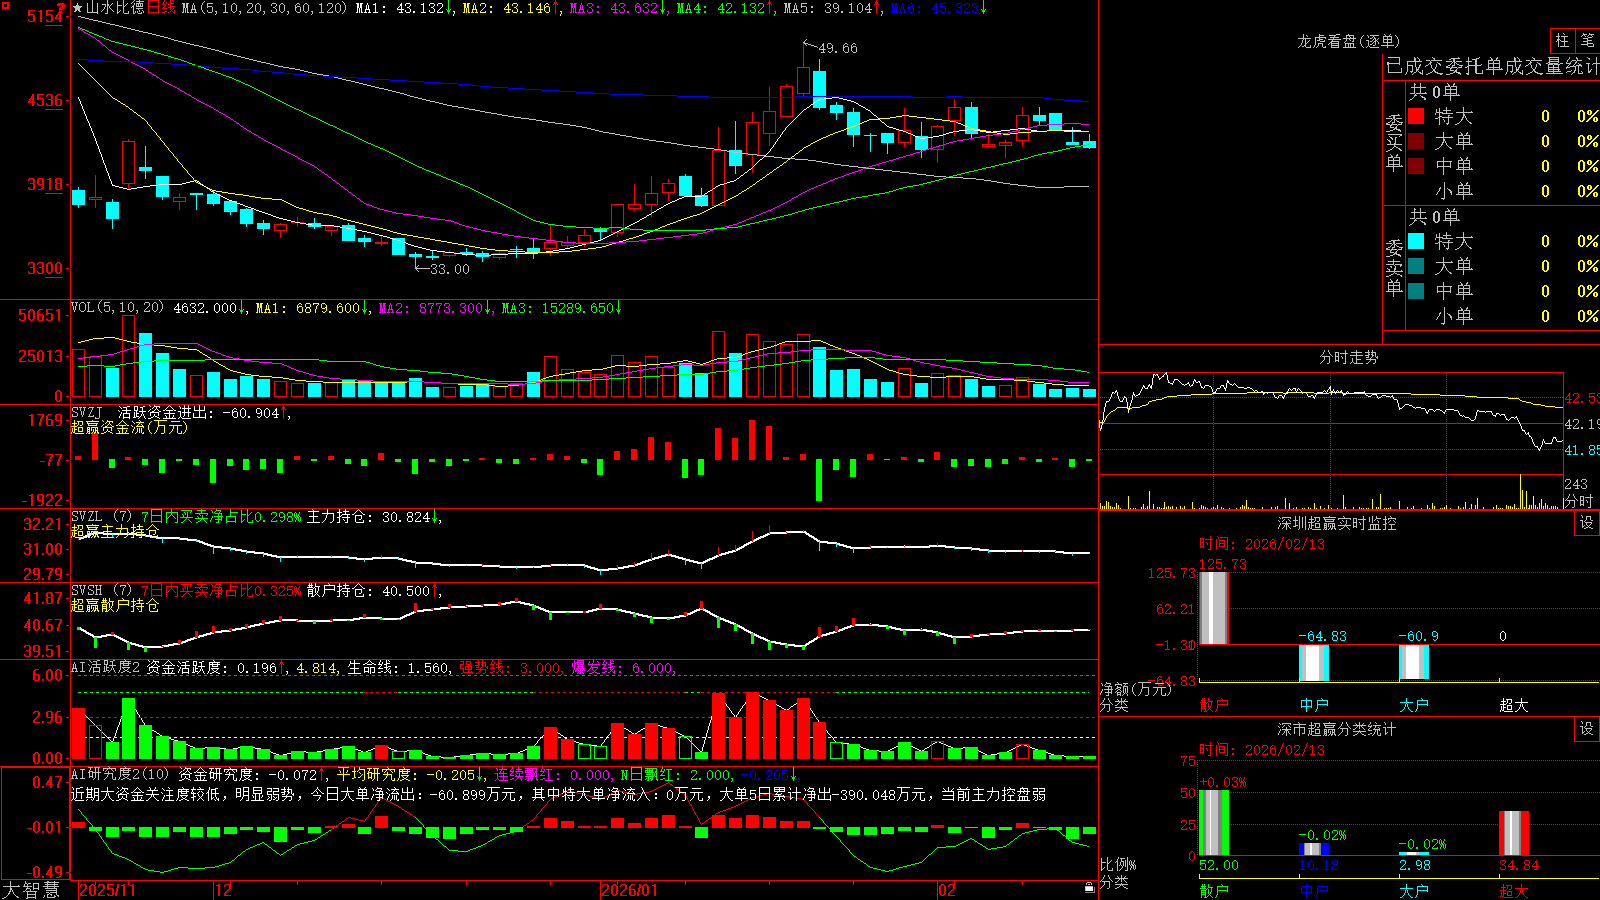1600x900 pixels.
Task: Select the teal 大单 swatch under 委卖单
Action: tap(1416, 266)
